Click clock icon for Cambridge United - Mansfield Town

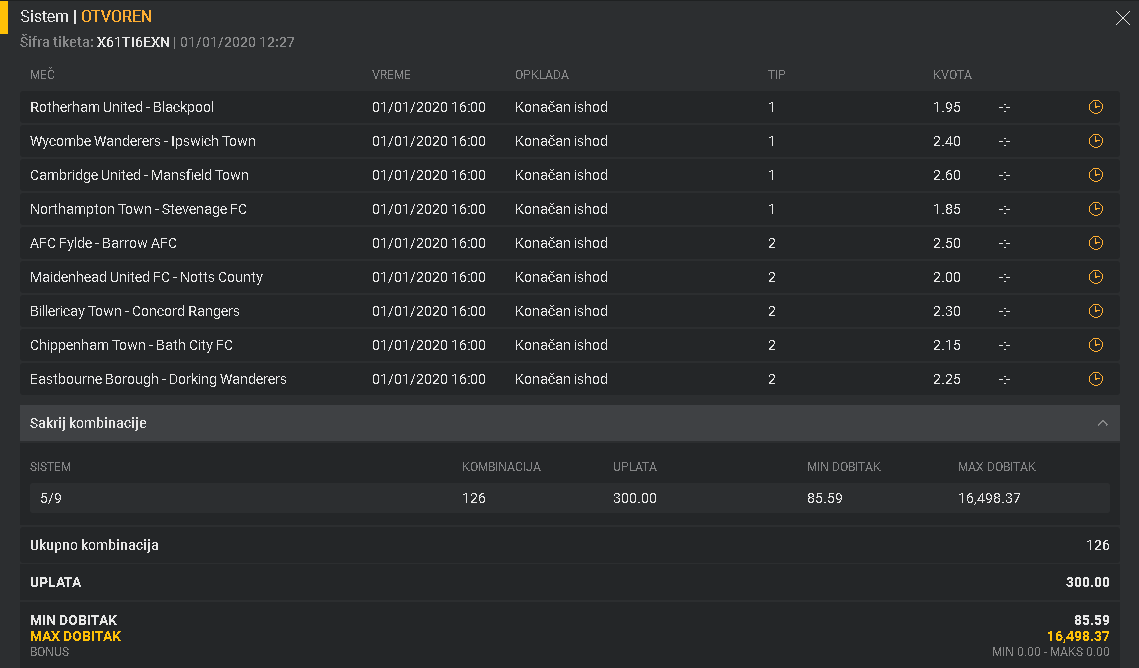coord(1095,175)
